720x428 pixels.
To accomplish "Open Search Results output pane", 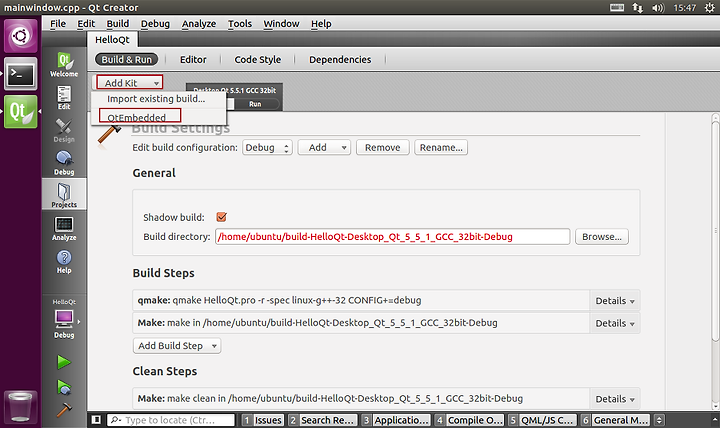I will tap(322, 420).
